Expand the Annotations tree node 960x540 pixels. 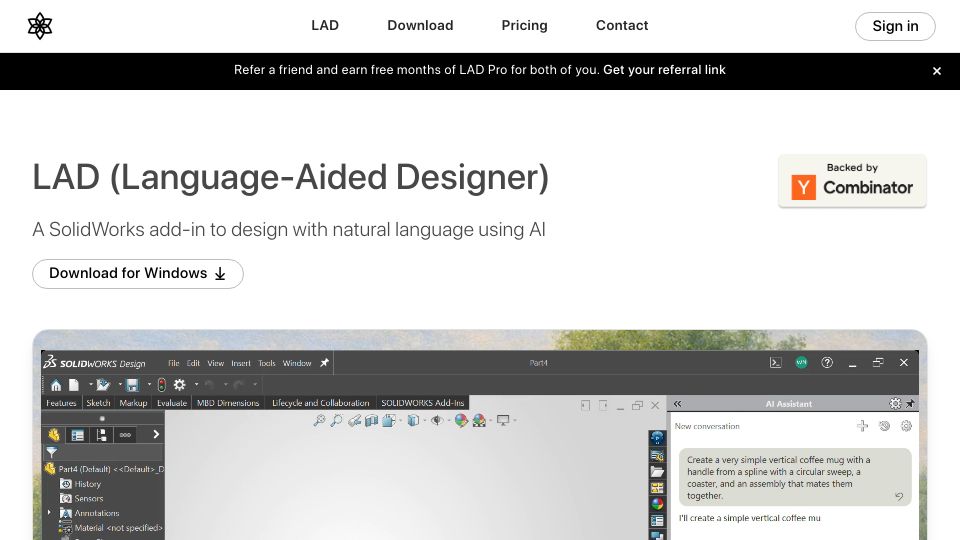coord(50,512)
